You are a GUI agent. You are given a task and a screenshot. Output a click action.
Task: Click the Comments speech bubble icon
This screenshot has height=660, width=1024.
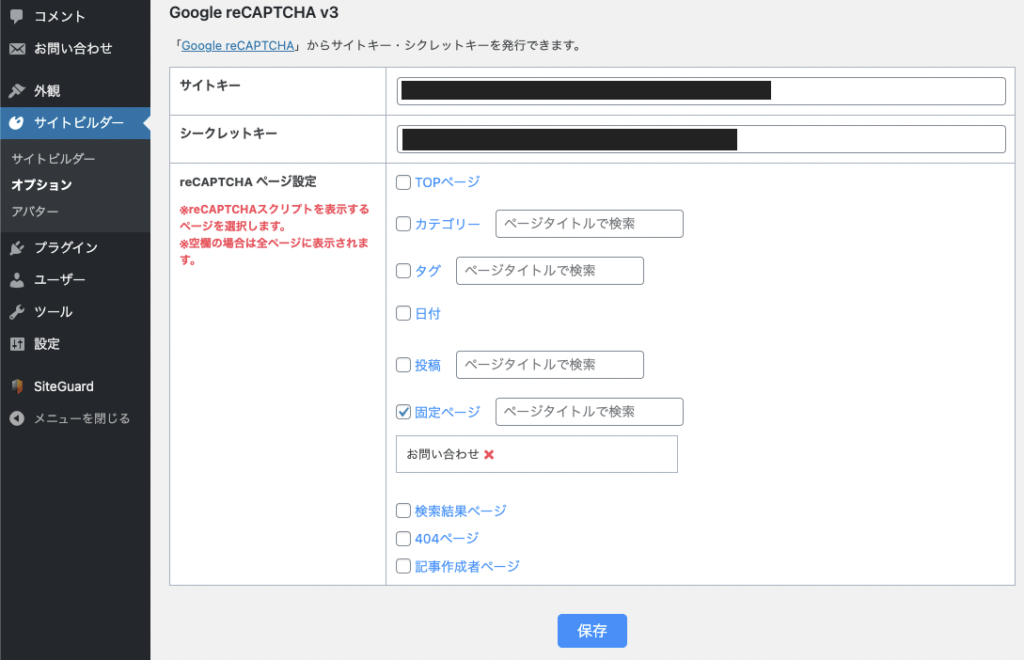[x=17, y=16]
